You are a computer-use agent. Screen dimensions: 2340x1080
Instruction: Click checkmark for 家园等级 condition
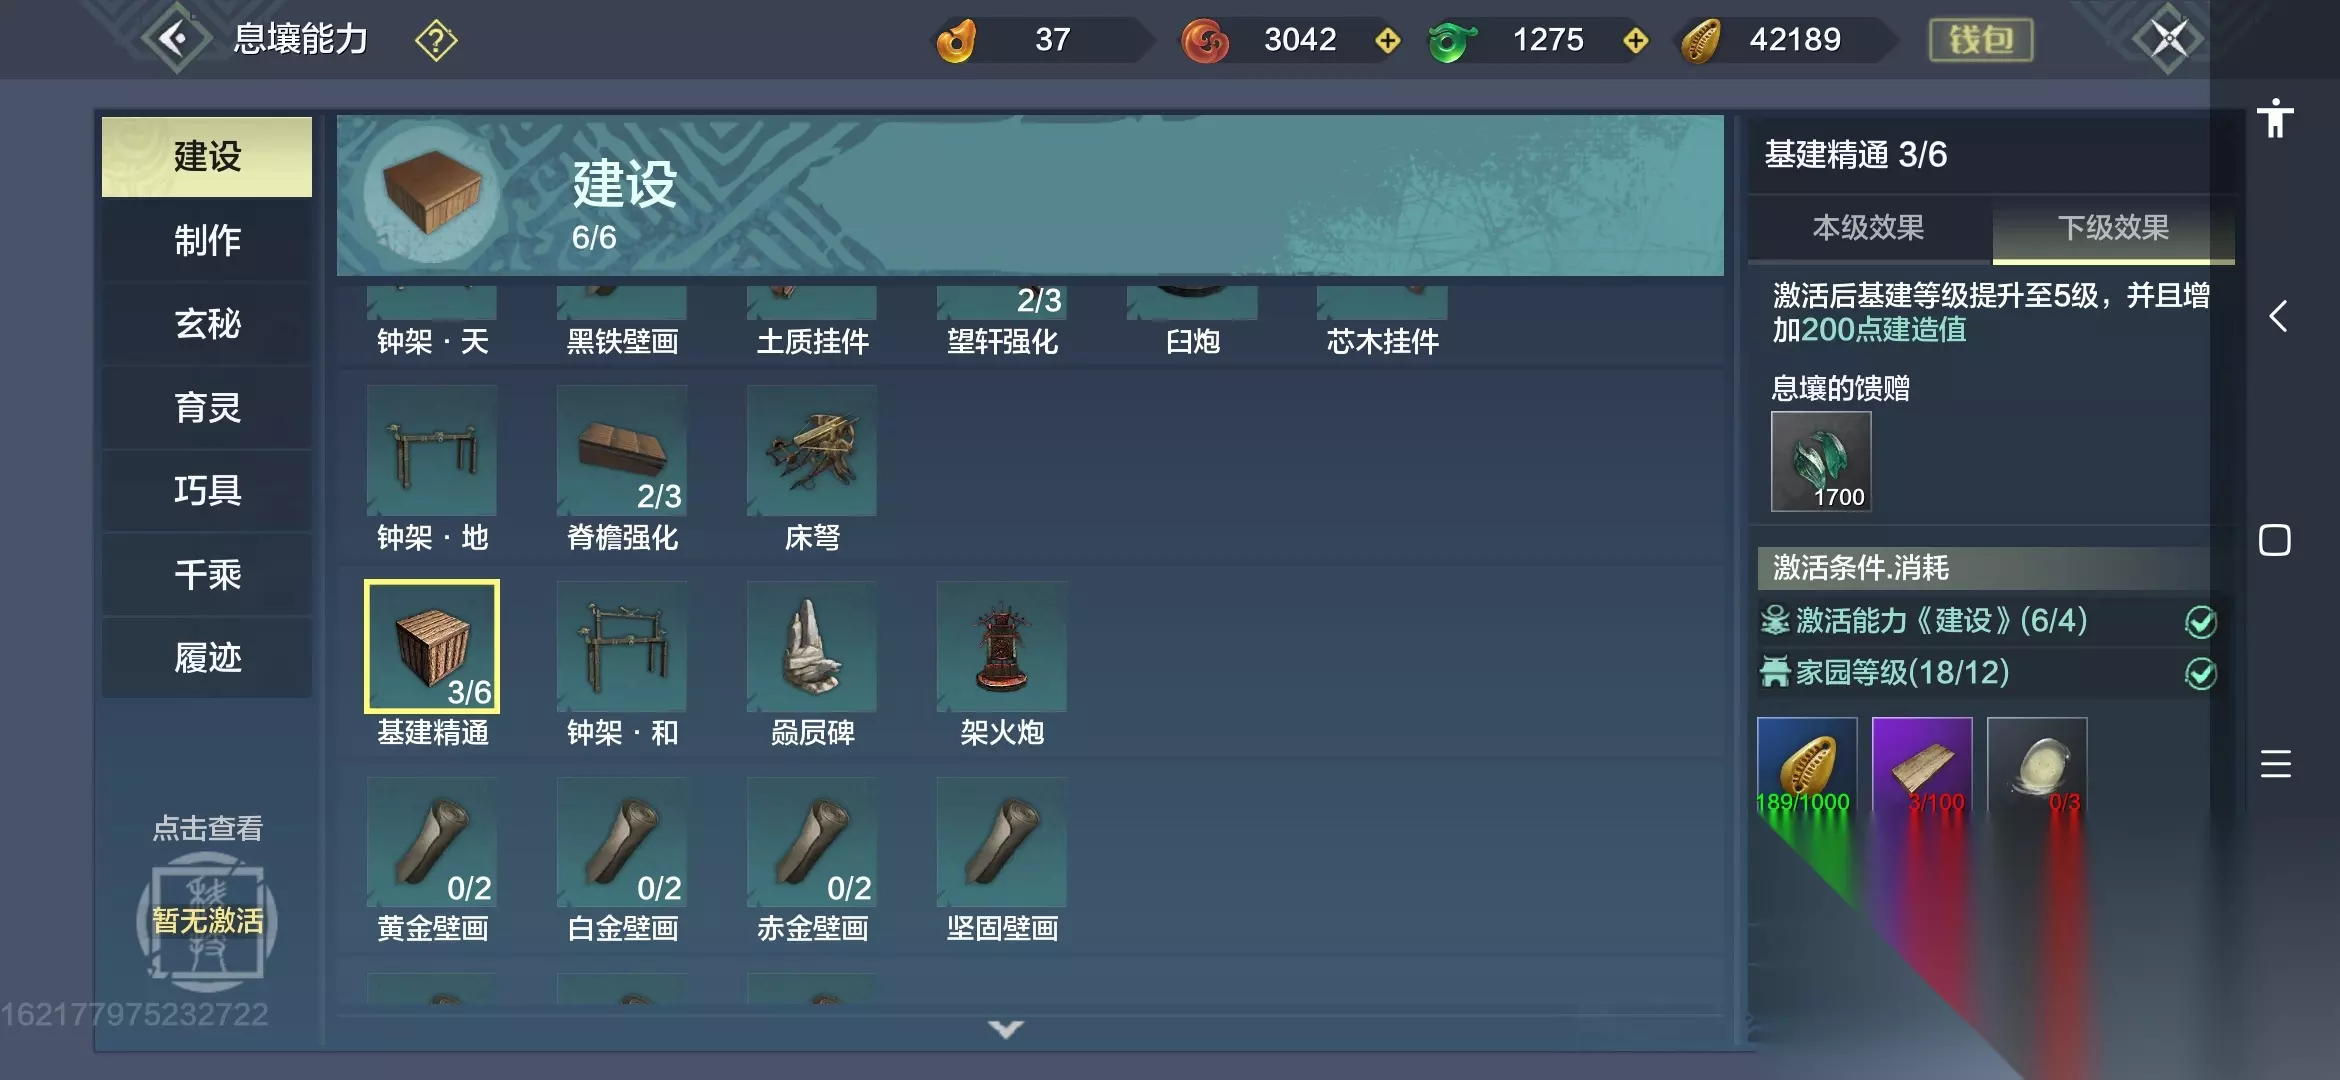click(2200, 674)
